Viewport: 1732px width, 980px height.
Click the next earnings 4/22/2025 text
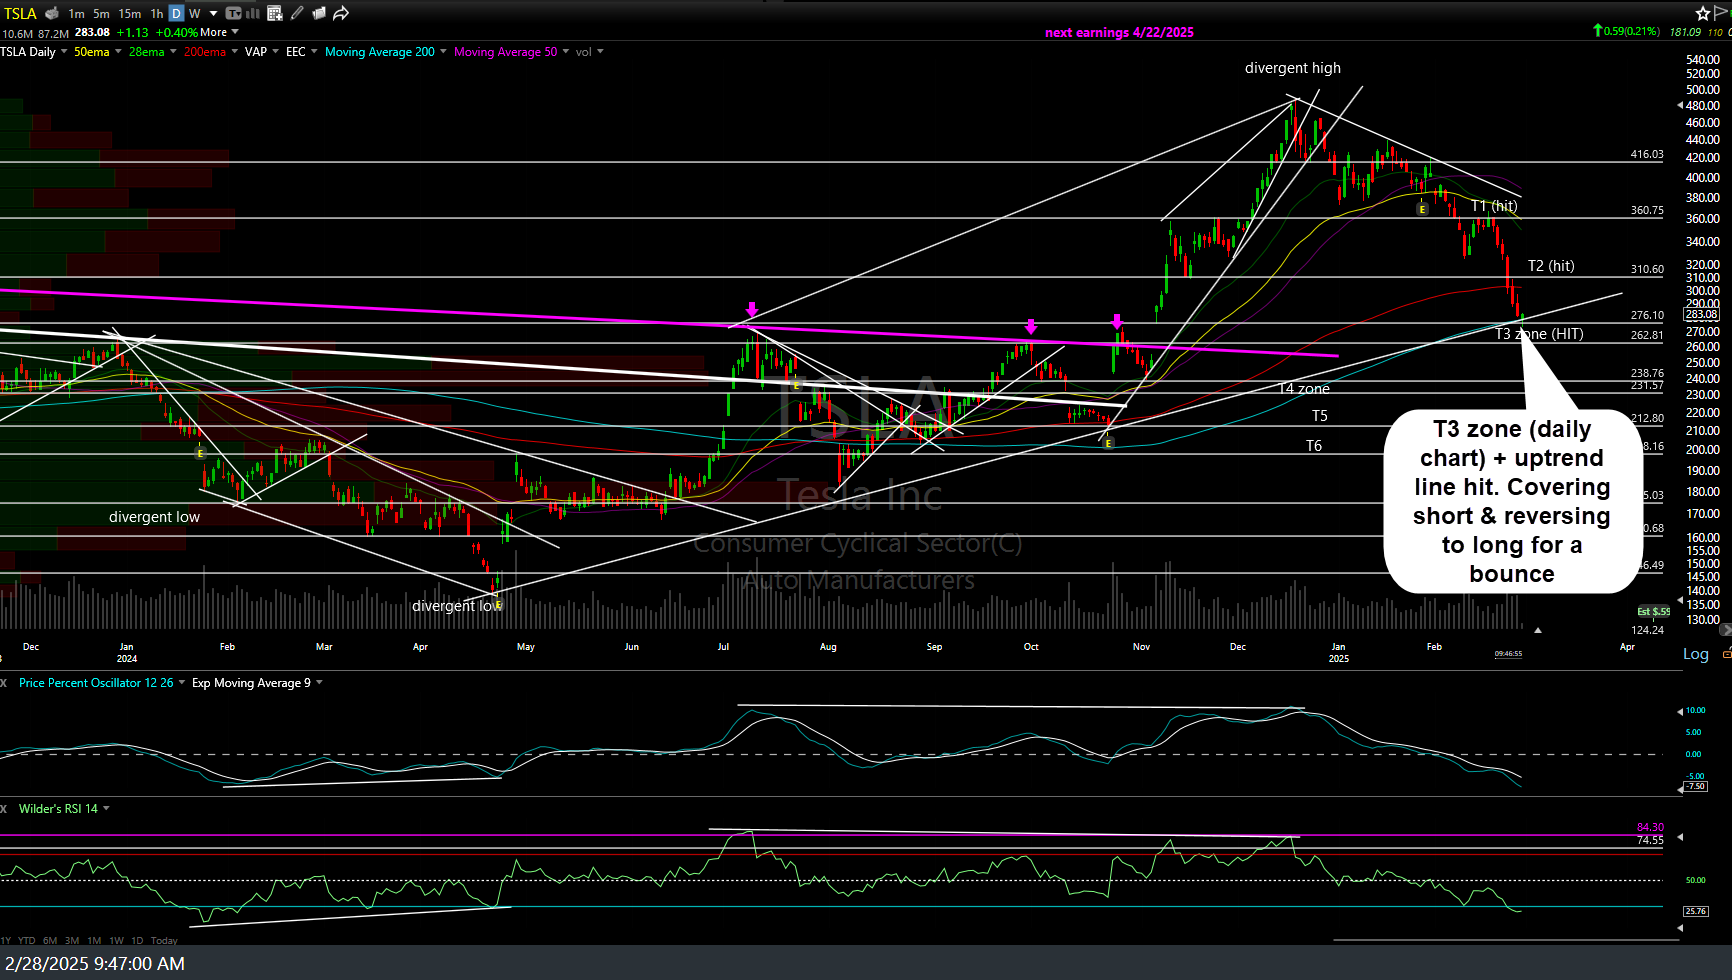coord(1119,32)
